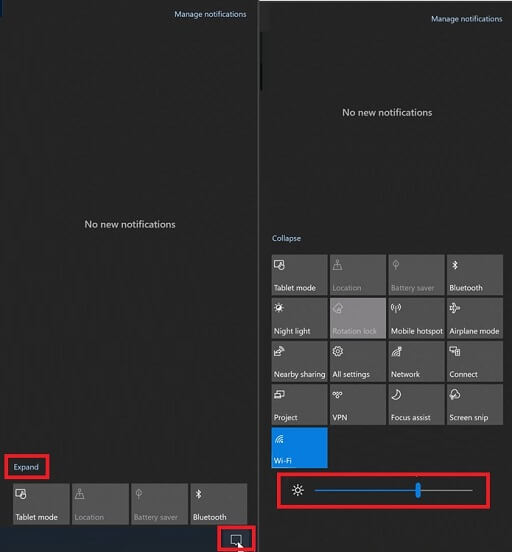
Task: Toggle Focus assist tile
Action: pyautogui.click(x=416, y=405)
